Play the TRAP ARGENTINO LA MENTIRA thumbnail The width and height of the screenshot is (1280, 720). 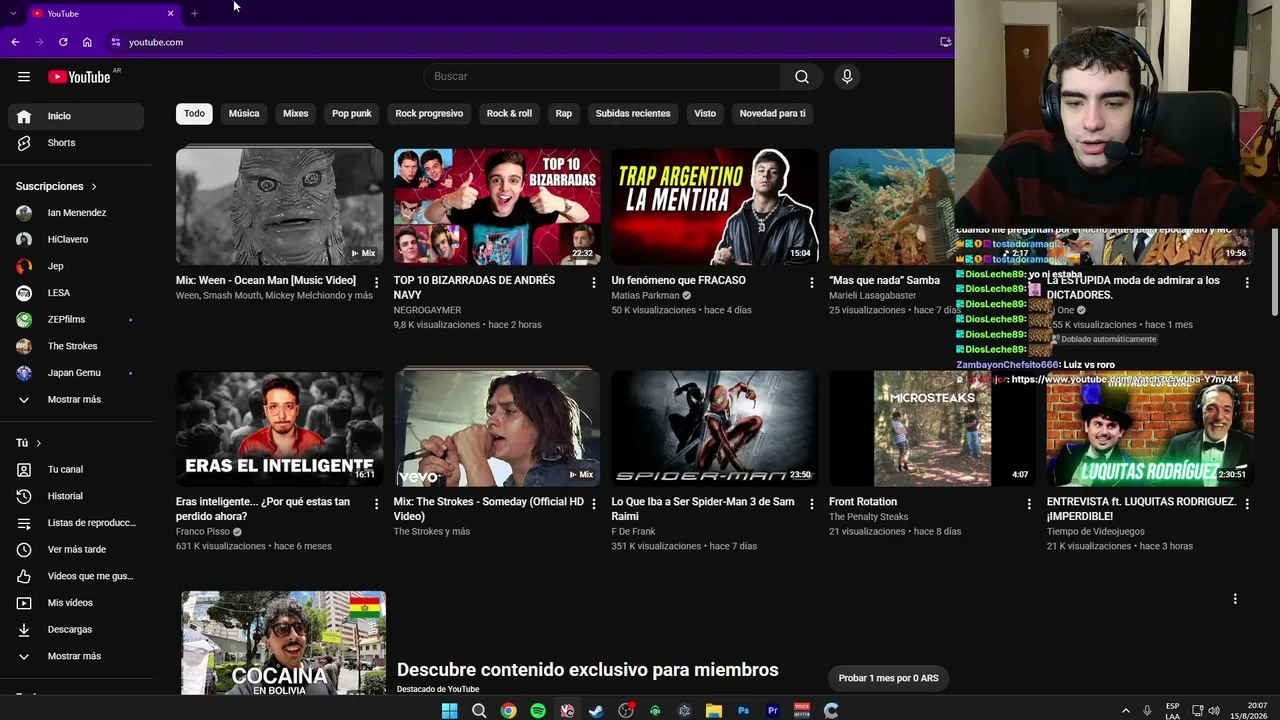tap(715, 207)
